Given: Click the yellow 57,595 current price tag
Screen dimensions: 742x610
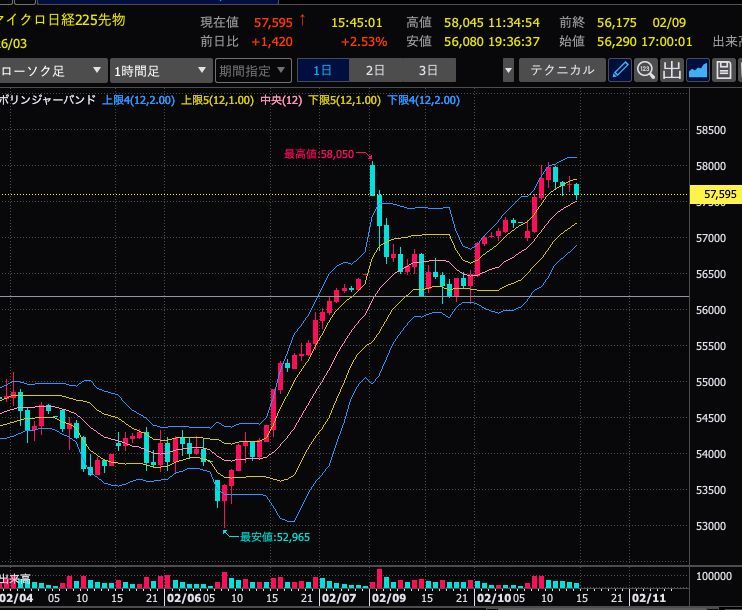Looking at the screenshot, I should [716, 194].
